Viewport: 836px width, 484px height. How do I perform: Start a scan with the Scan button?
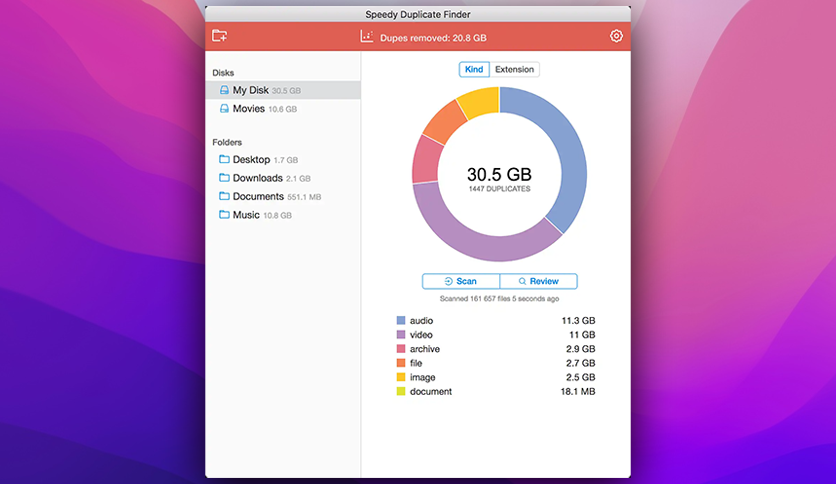click(461, 281)
